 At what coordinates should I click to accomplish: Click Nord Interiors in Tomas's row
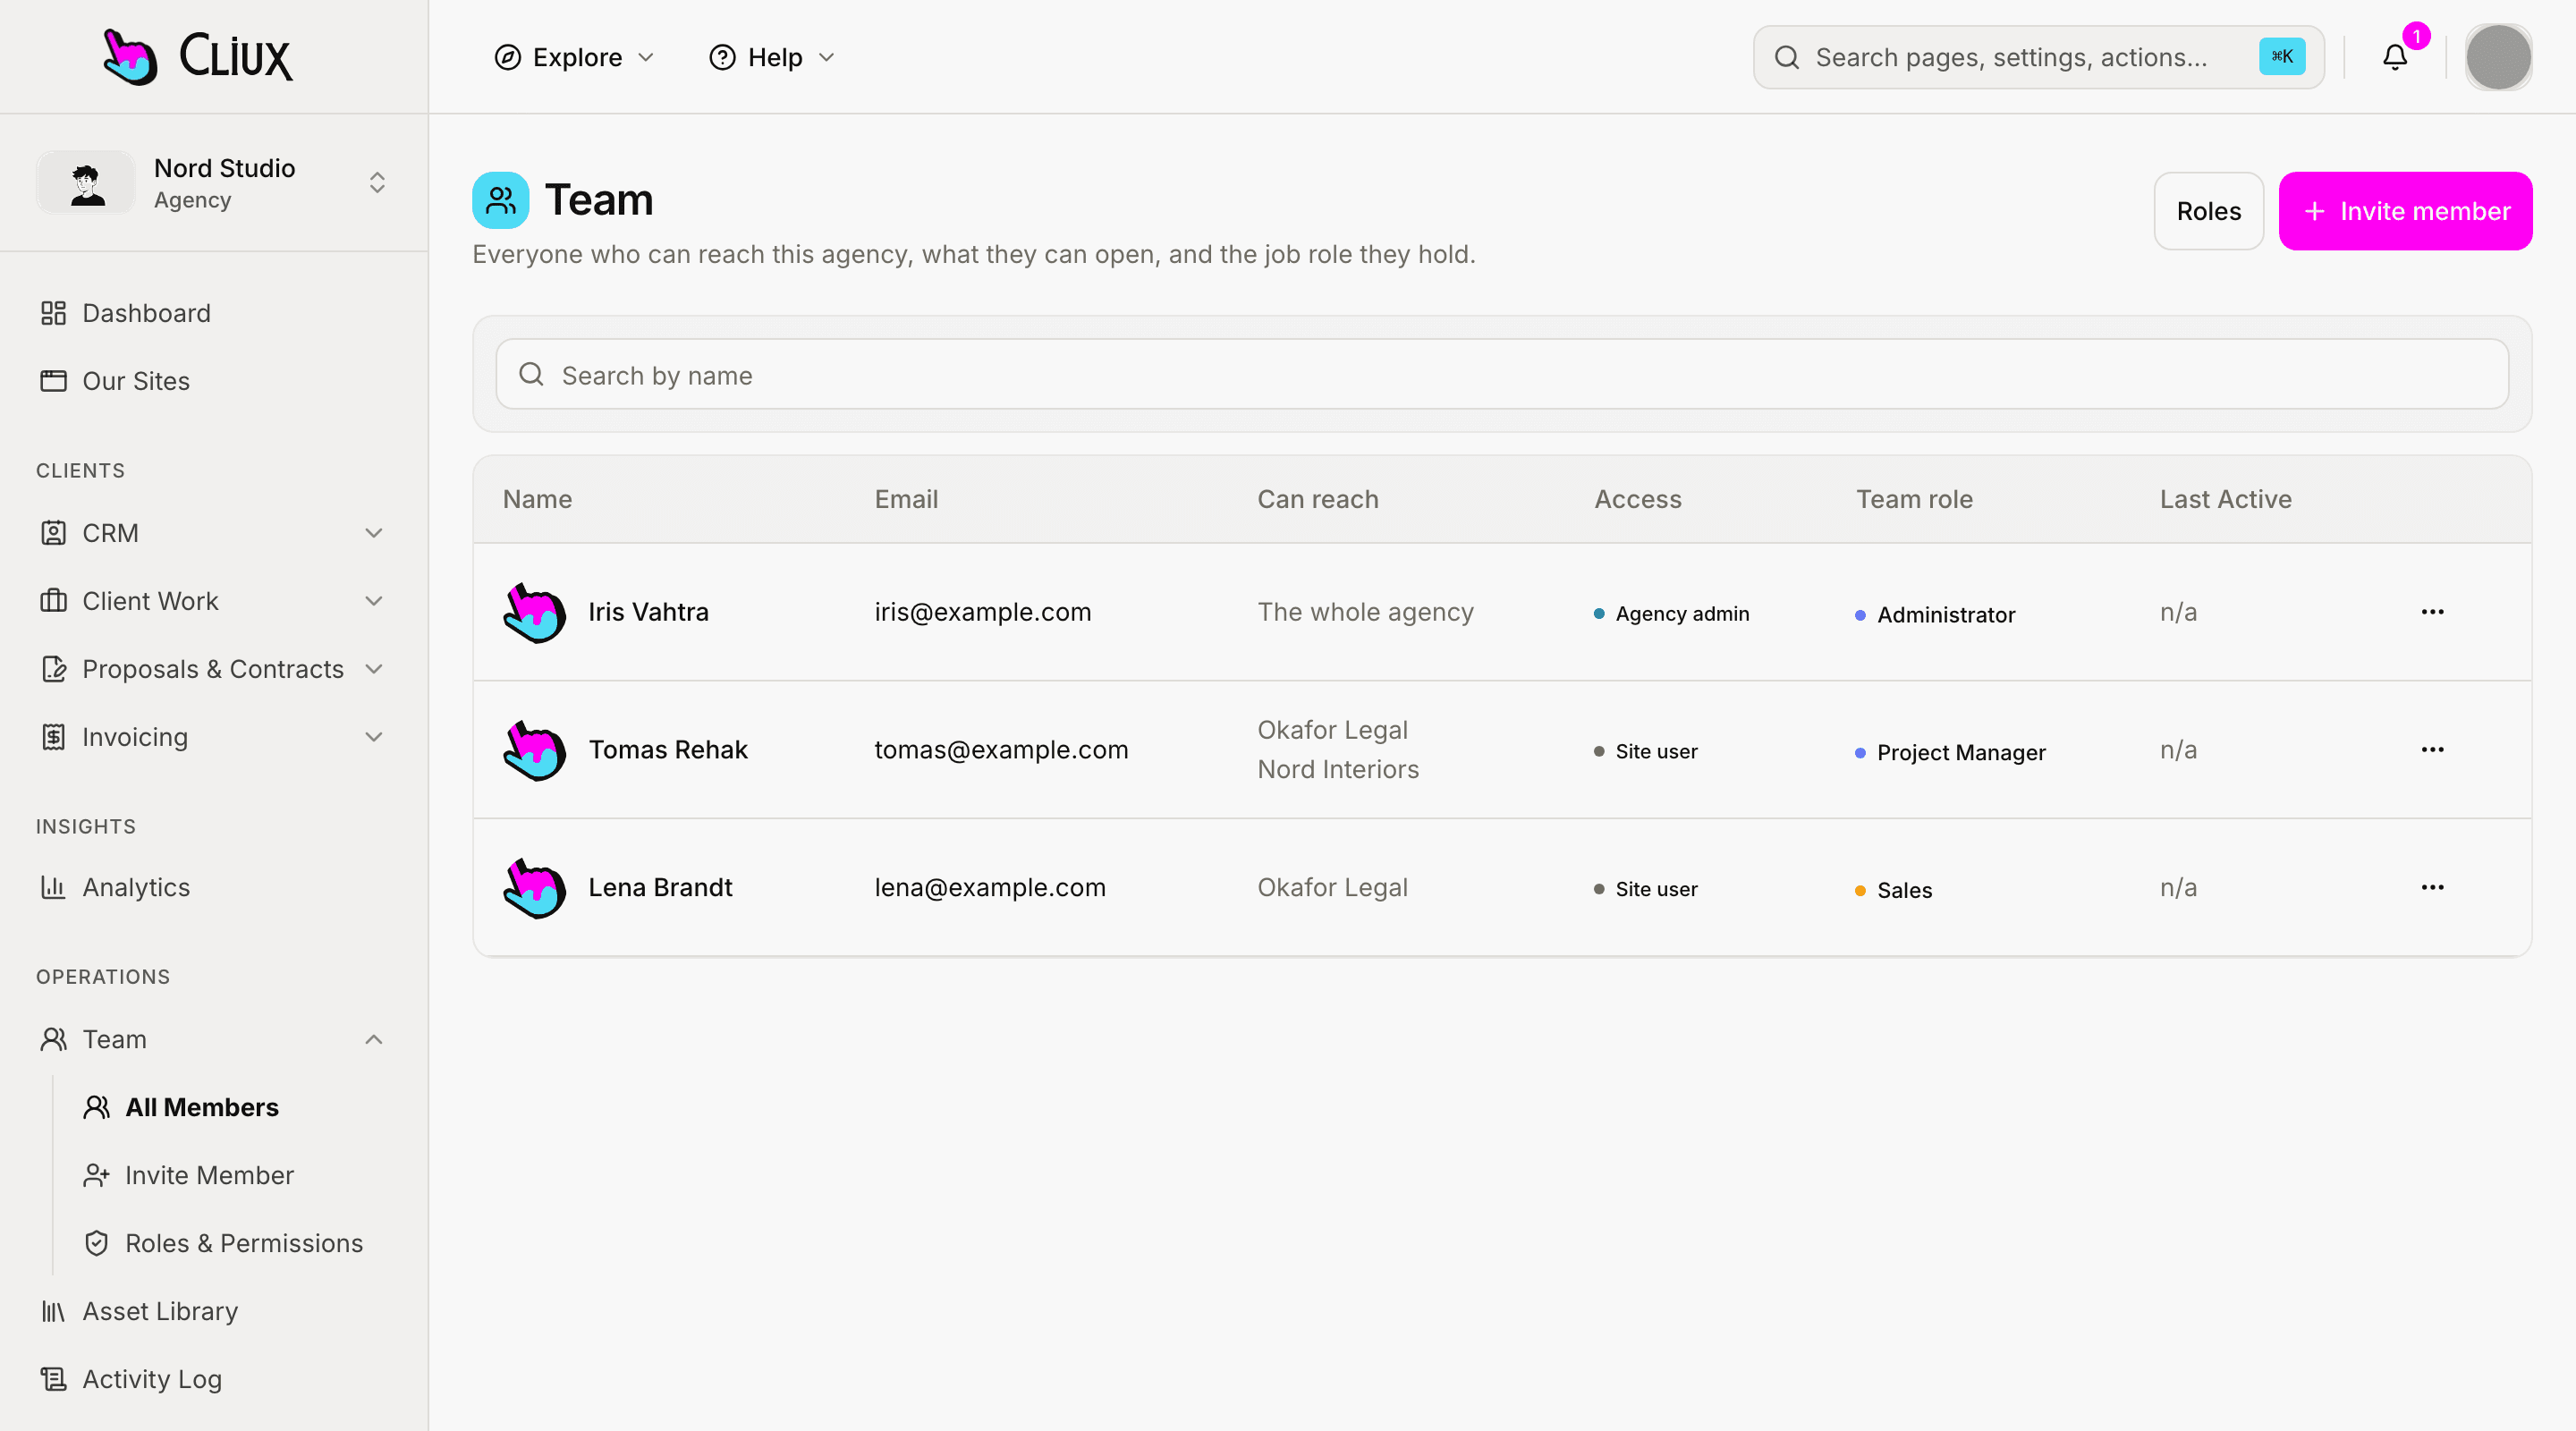[1337, 769]
